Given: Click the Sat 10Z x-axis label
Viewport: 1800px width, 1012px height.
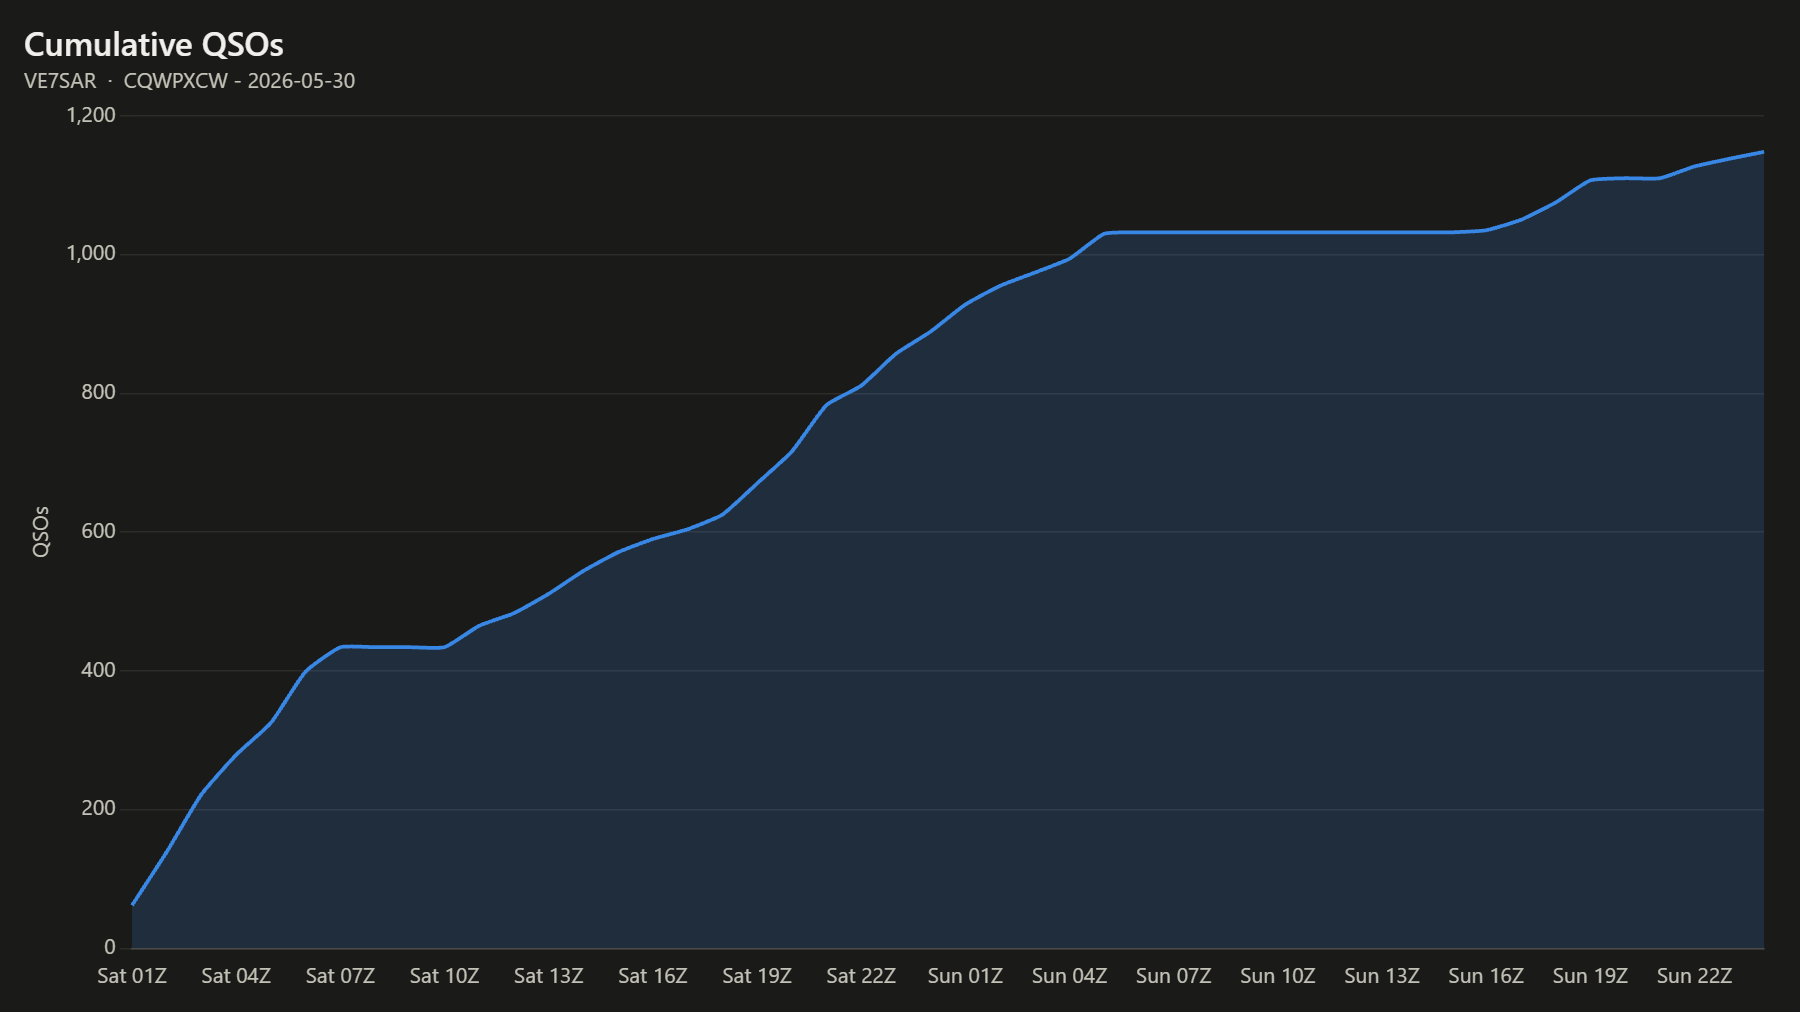Looking at the screenshot, I should click(444, 976).
